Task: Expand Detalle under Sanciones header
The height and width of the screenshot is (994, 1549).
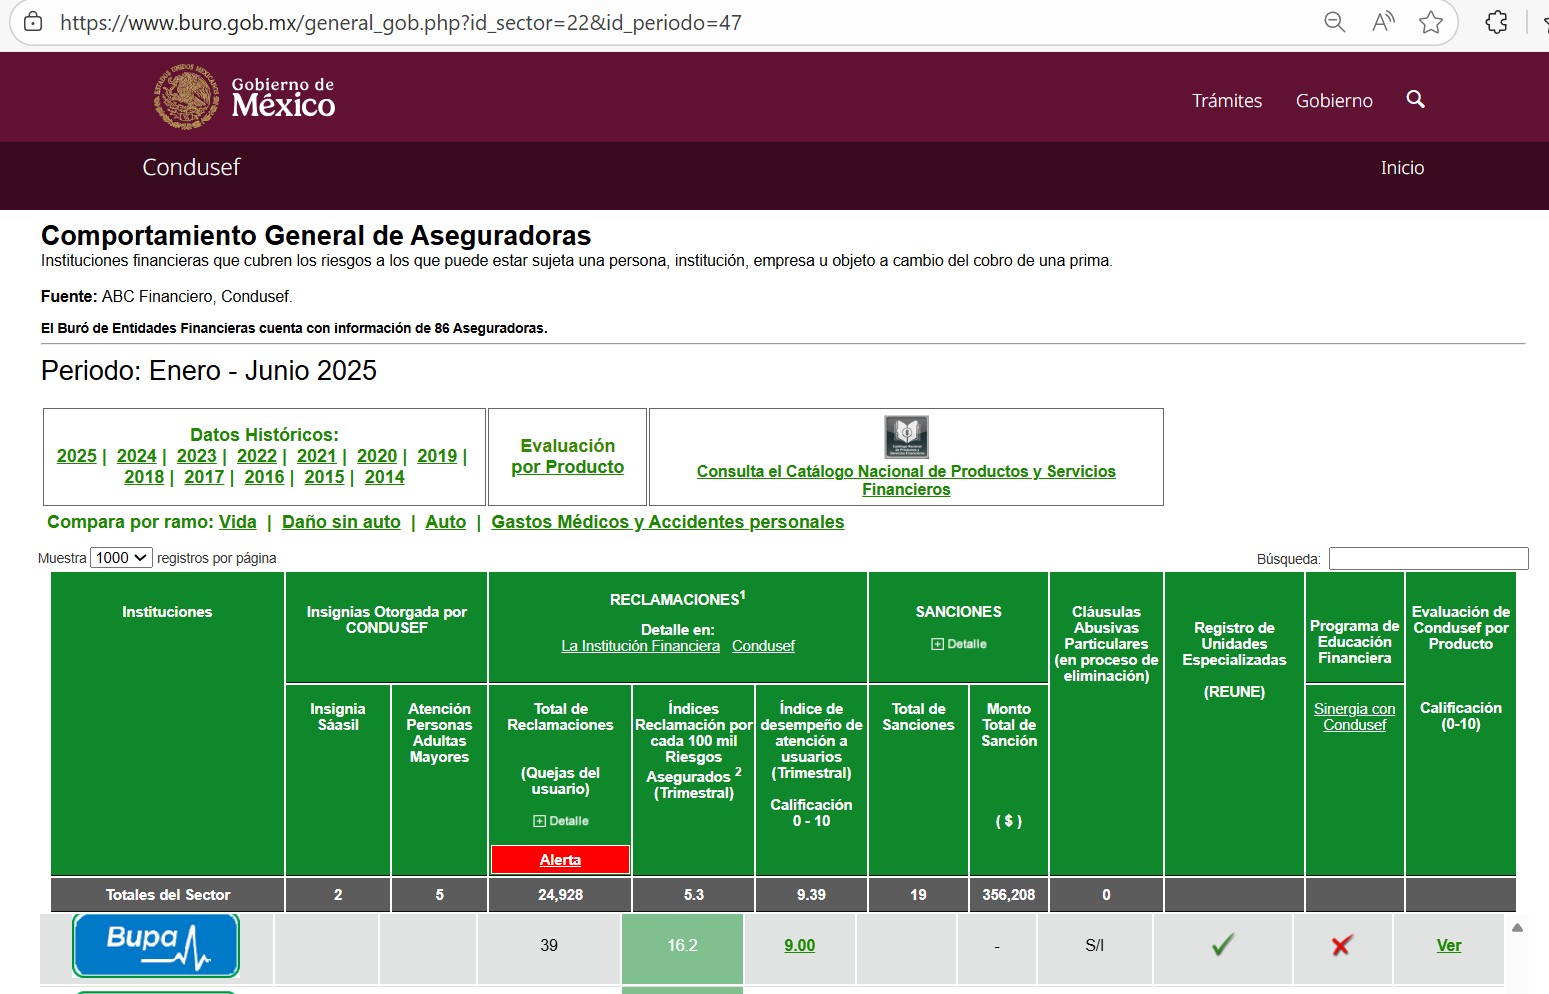Action: pos(958,644)
